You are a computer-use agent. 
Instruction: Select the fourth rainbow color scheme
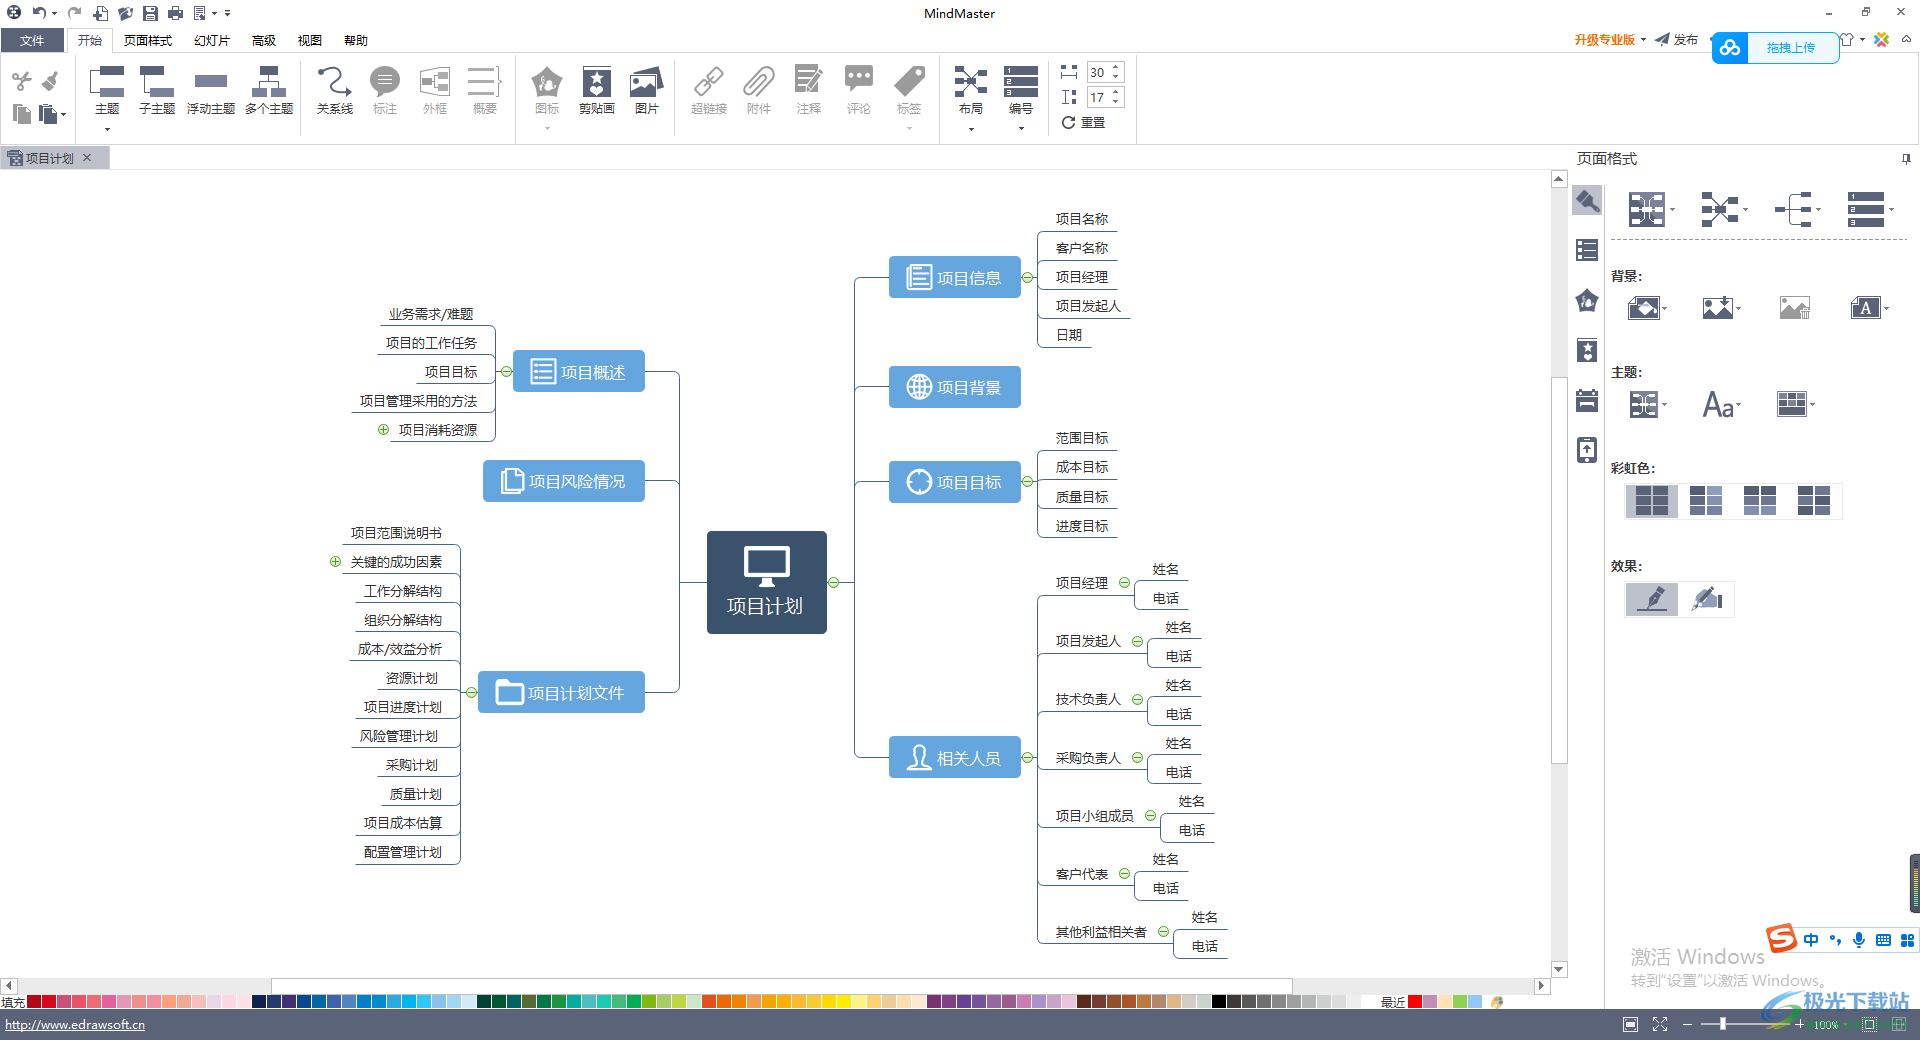point(1814,500)
